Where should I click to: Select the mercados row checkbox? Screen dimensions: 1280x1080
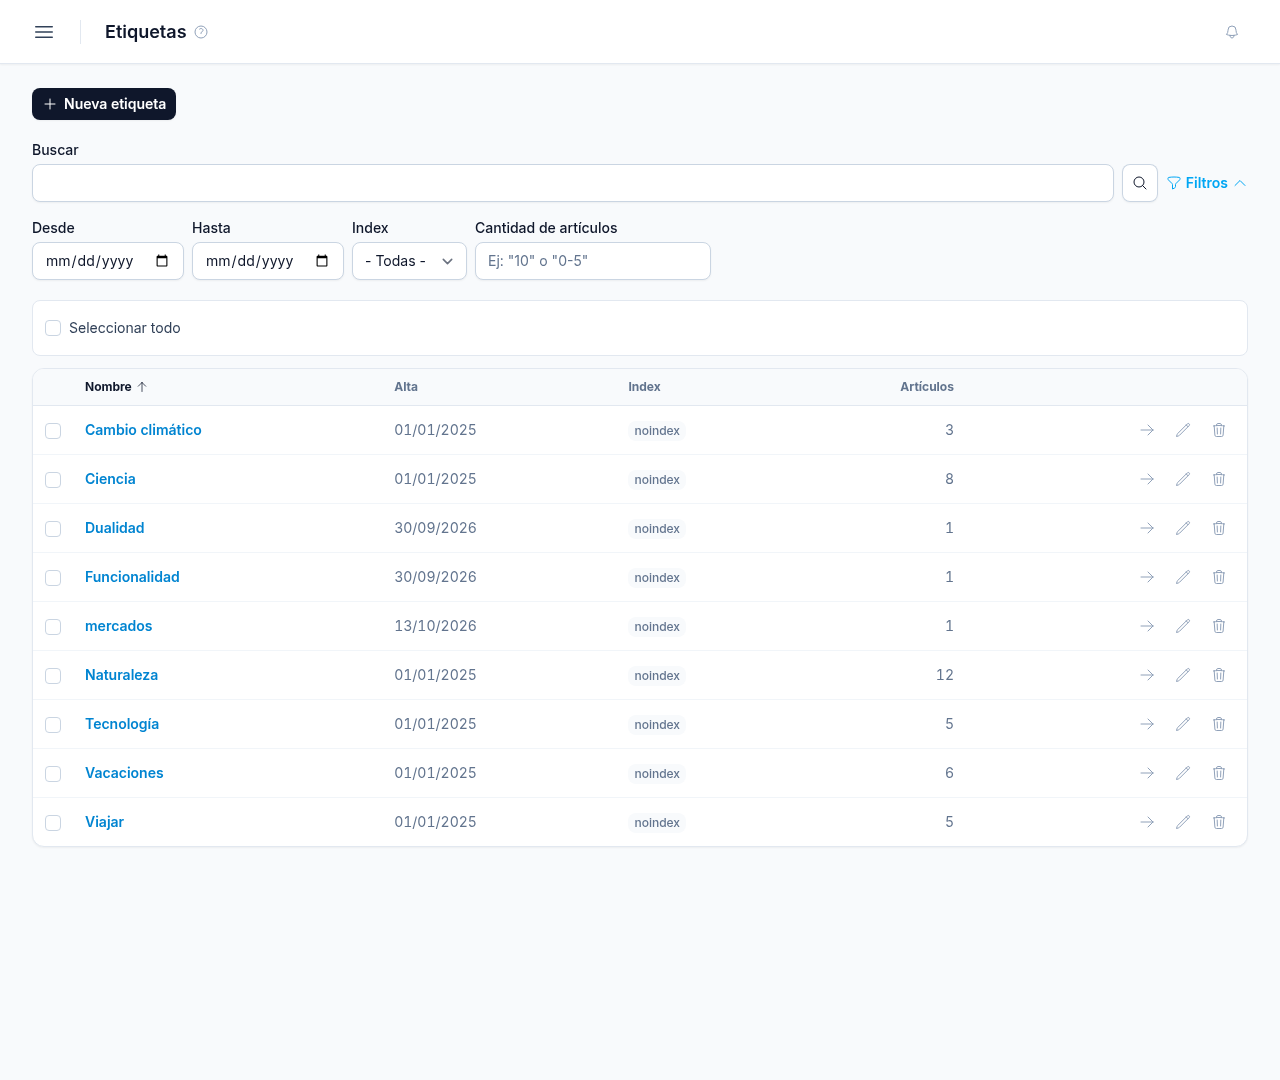point(53,627)
